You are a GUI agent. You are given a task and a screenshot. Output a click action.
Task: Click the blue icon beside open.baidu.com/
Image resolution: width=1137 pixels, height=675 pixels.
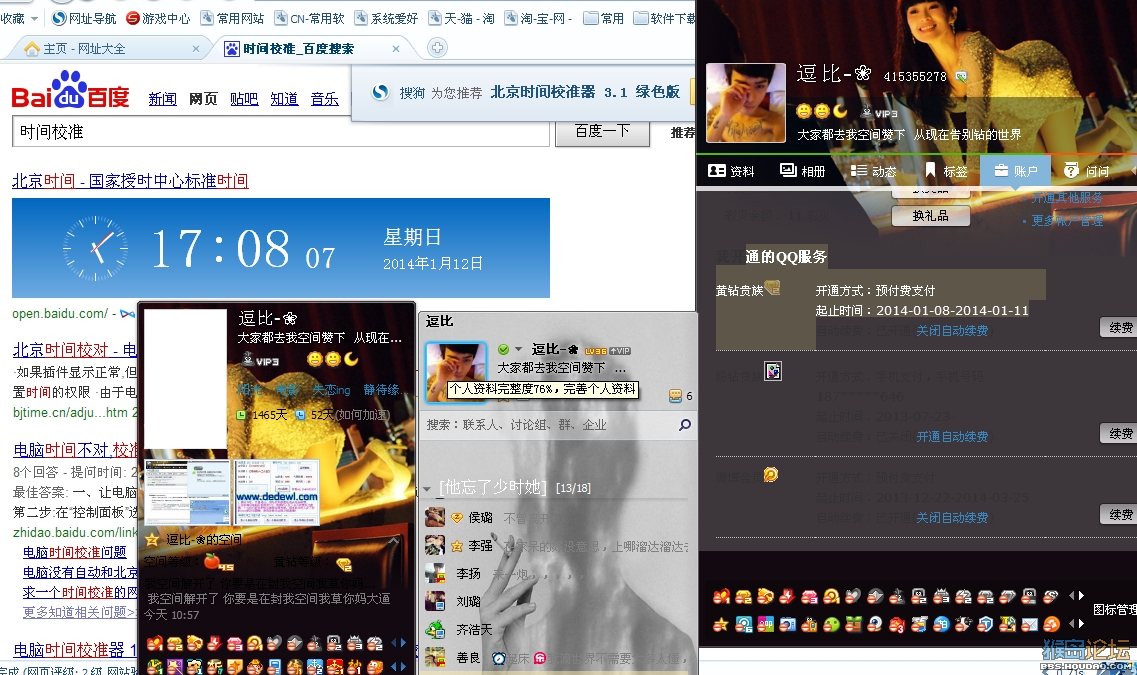click(128, 314)
